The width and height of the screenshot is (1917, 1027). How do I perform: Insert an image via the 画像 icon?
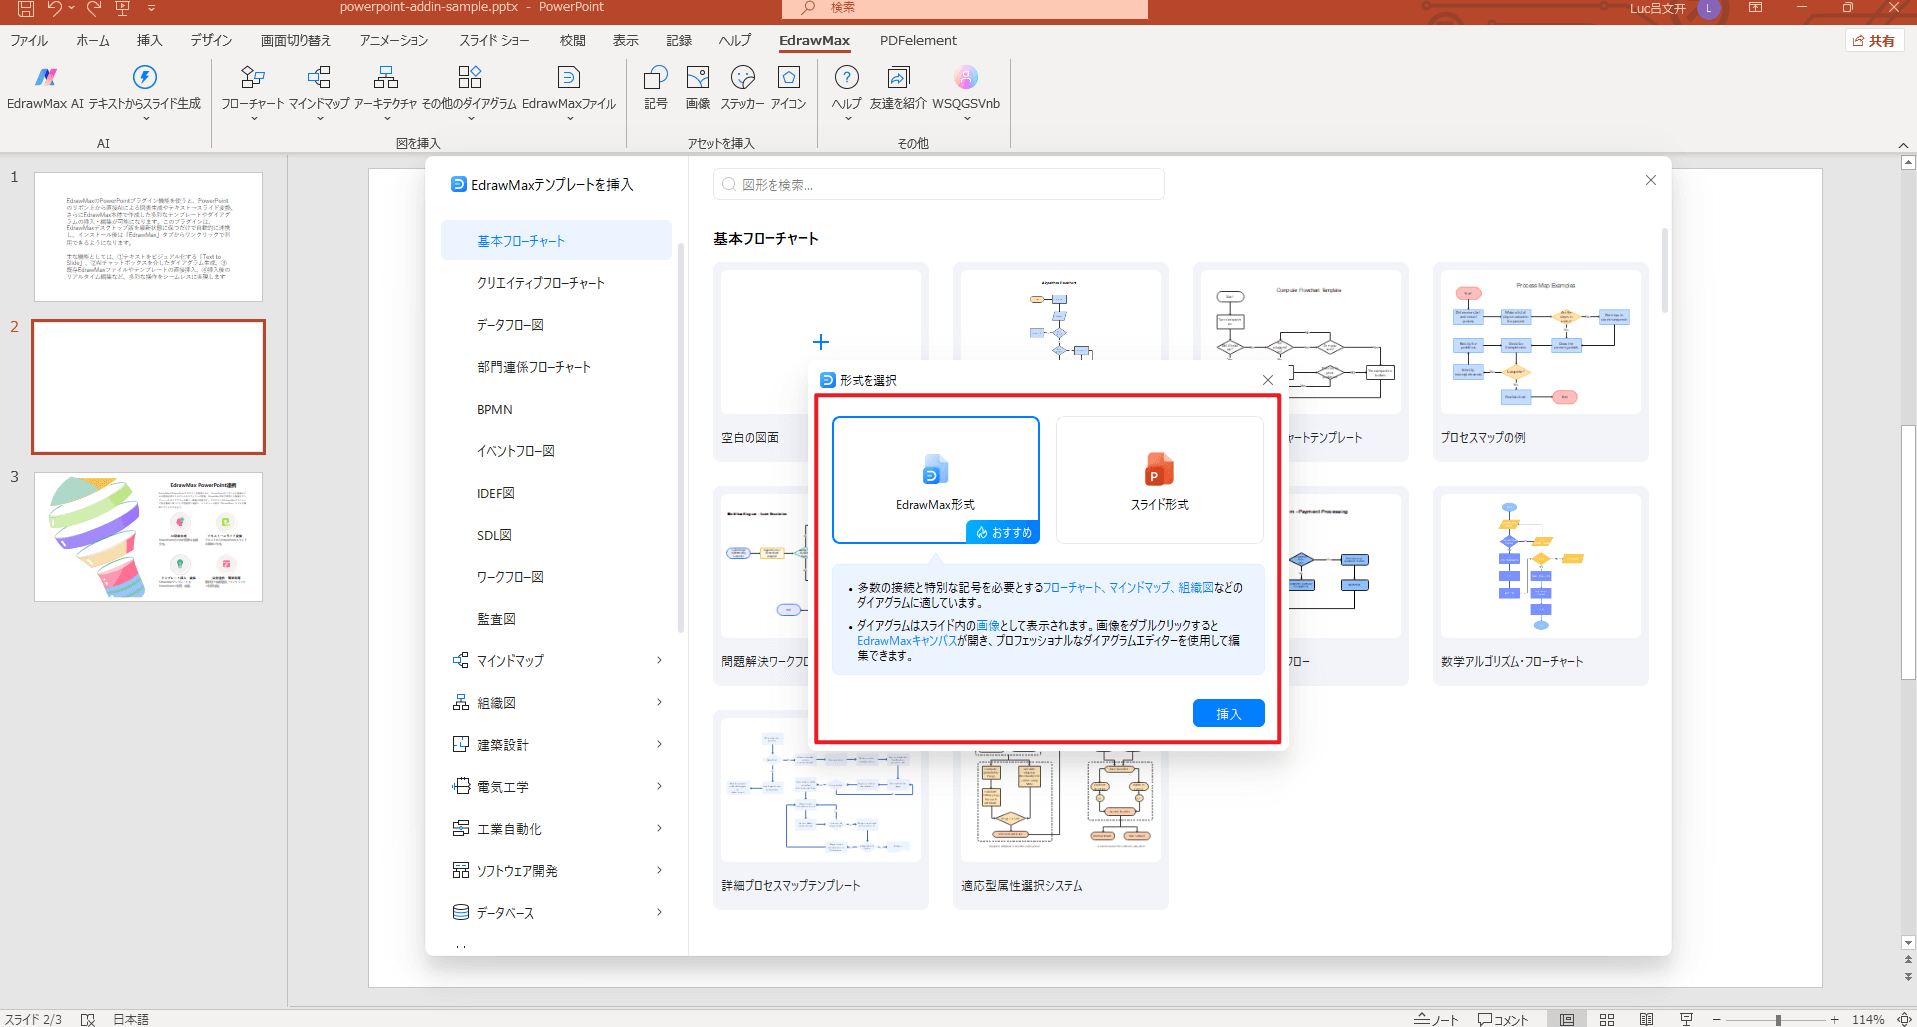coord(698,77)
